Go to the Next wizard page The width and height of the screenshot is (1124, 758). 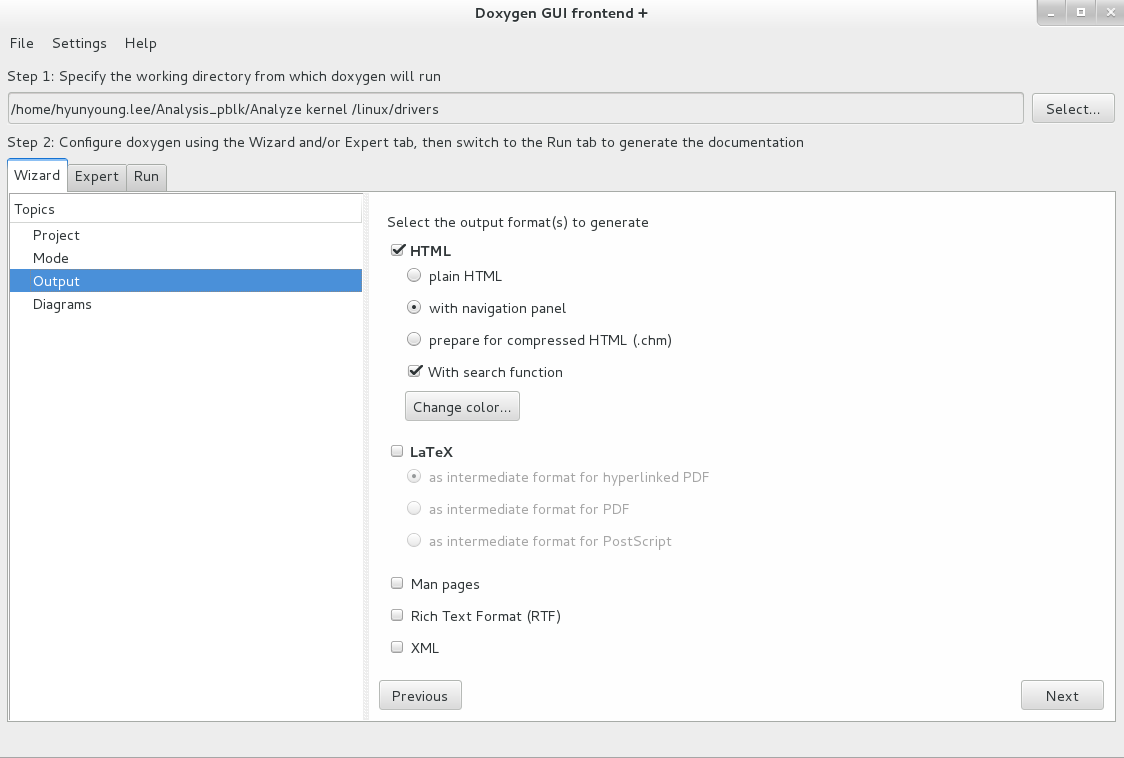tap(1062, 696)
